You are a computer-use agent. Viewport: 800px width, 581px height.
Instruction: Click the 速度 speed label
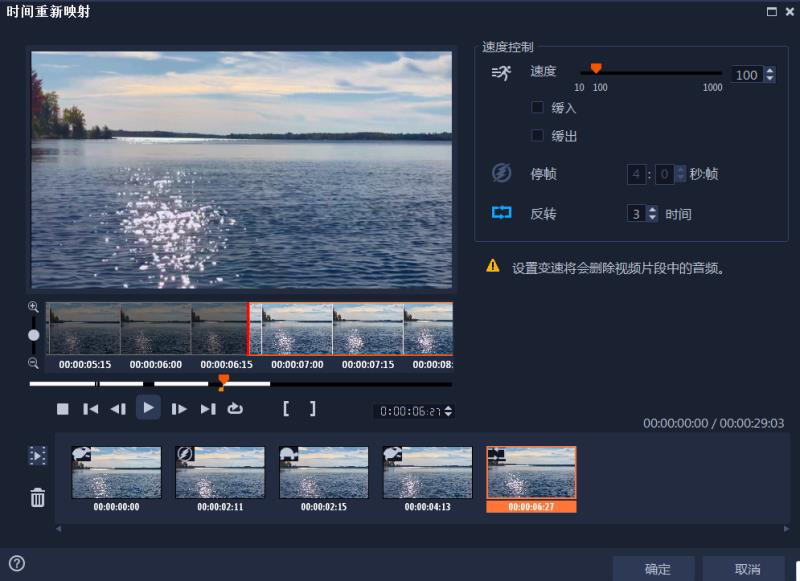point(543,71)
